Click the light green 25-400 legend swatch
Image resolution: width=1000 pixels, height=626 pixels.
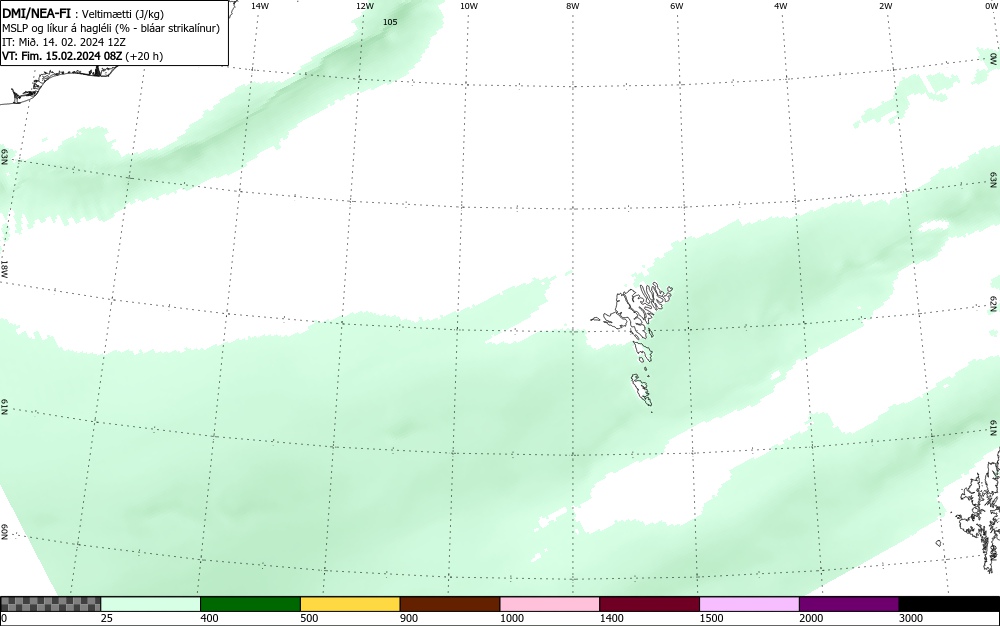[x=151, y=604]
